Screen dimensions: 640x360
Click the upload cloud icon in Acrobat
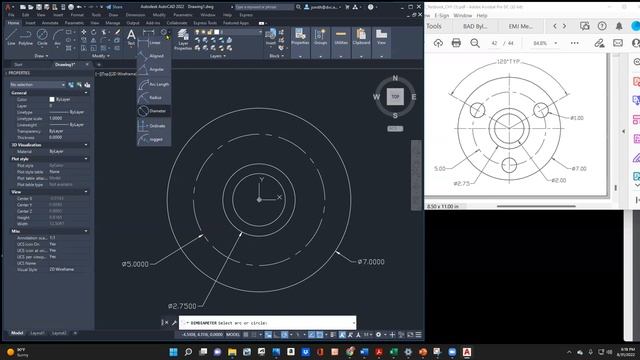tap(438, 43)
